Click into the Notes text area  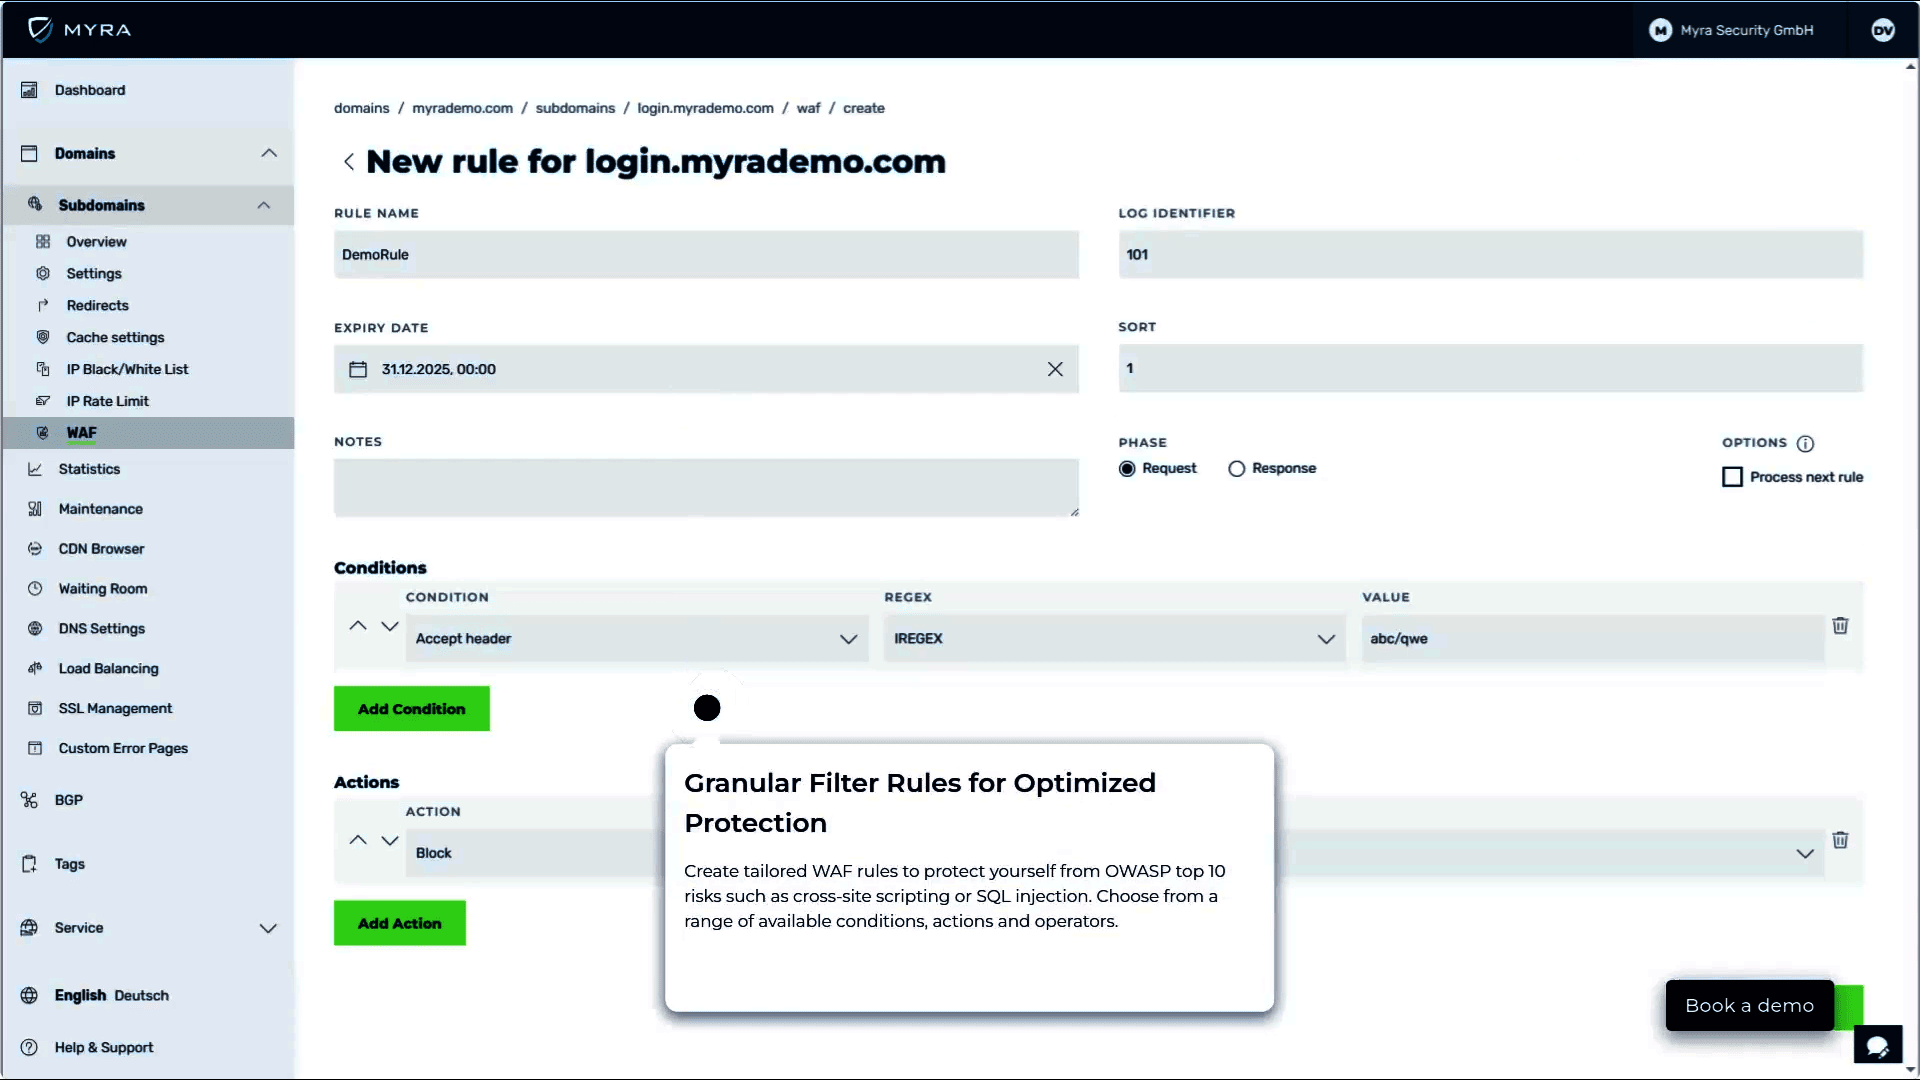point(705,488)
